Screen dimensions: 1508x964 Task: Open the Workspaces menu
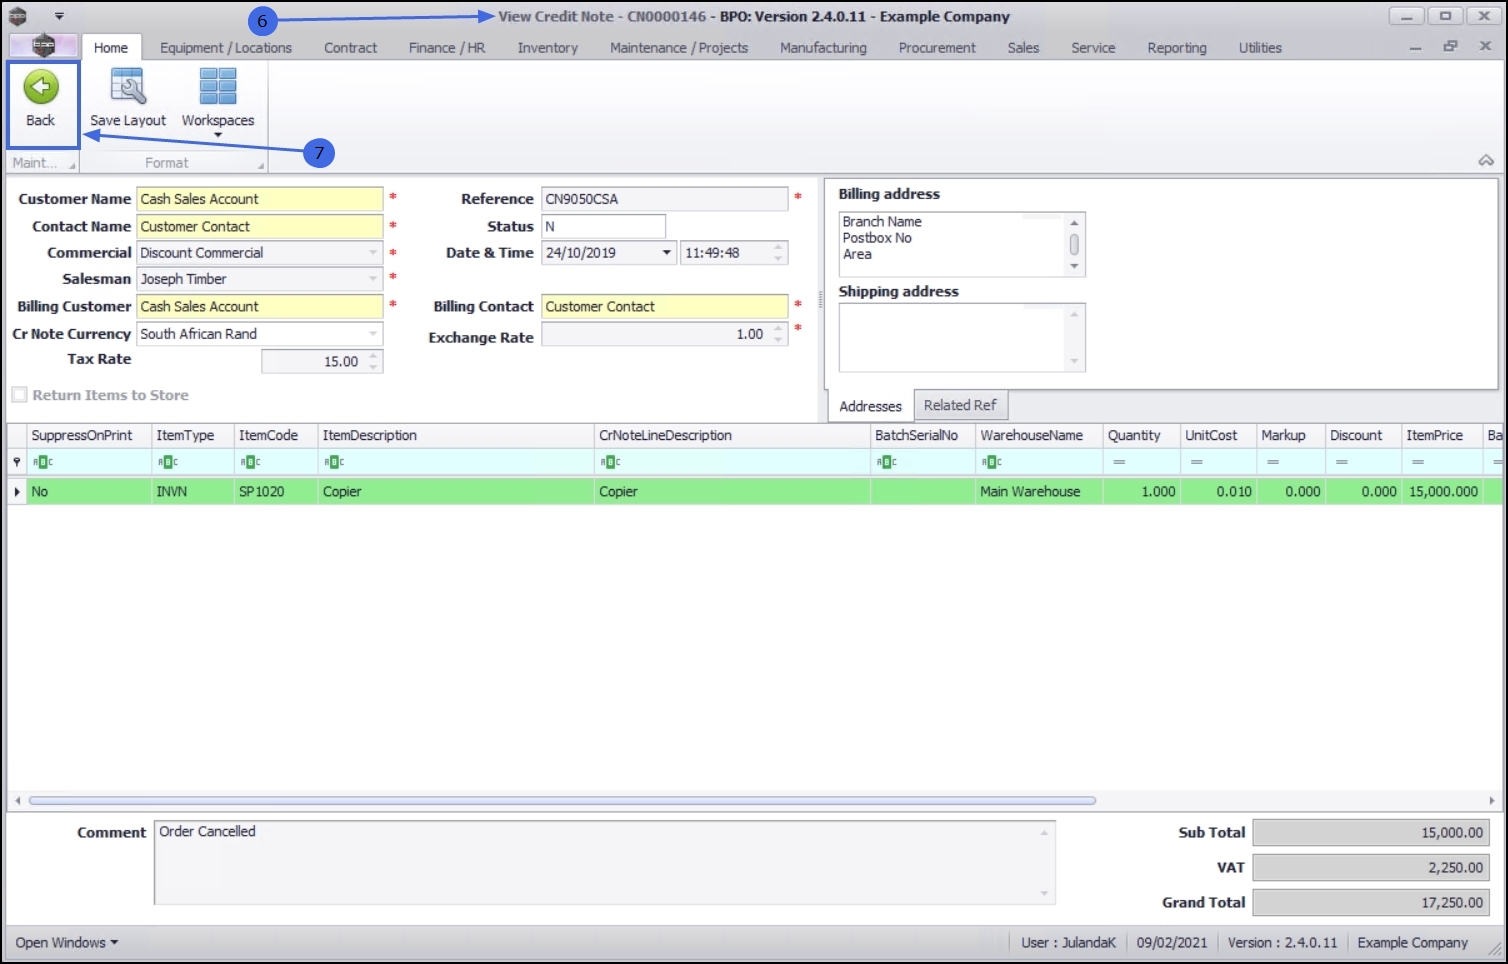(x=218, y=101)
